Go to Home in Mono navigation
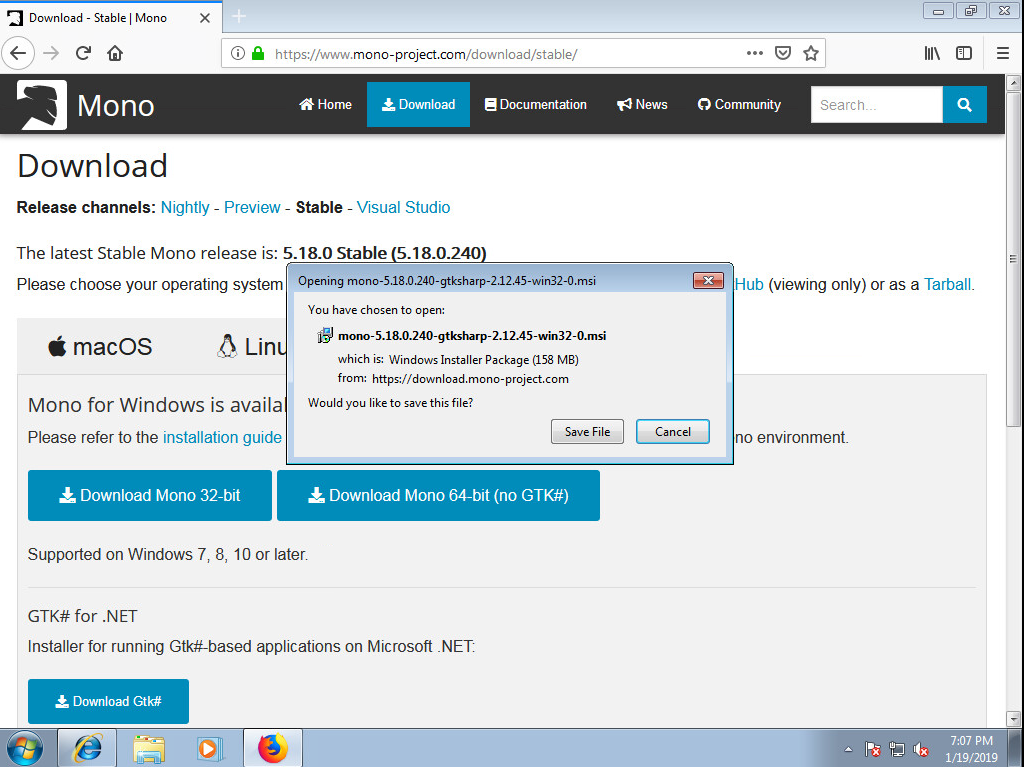The height and width of the screenshot is (767, 1024). point(325,105)
